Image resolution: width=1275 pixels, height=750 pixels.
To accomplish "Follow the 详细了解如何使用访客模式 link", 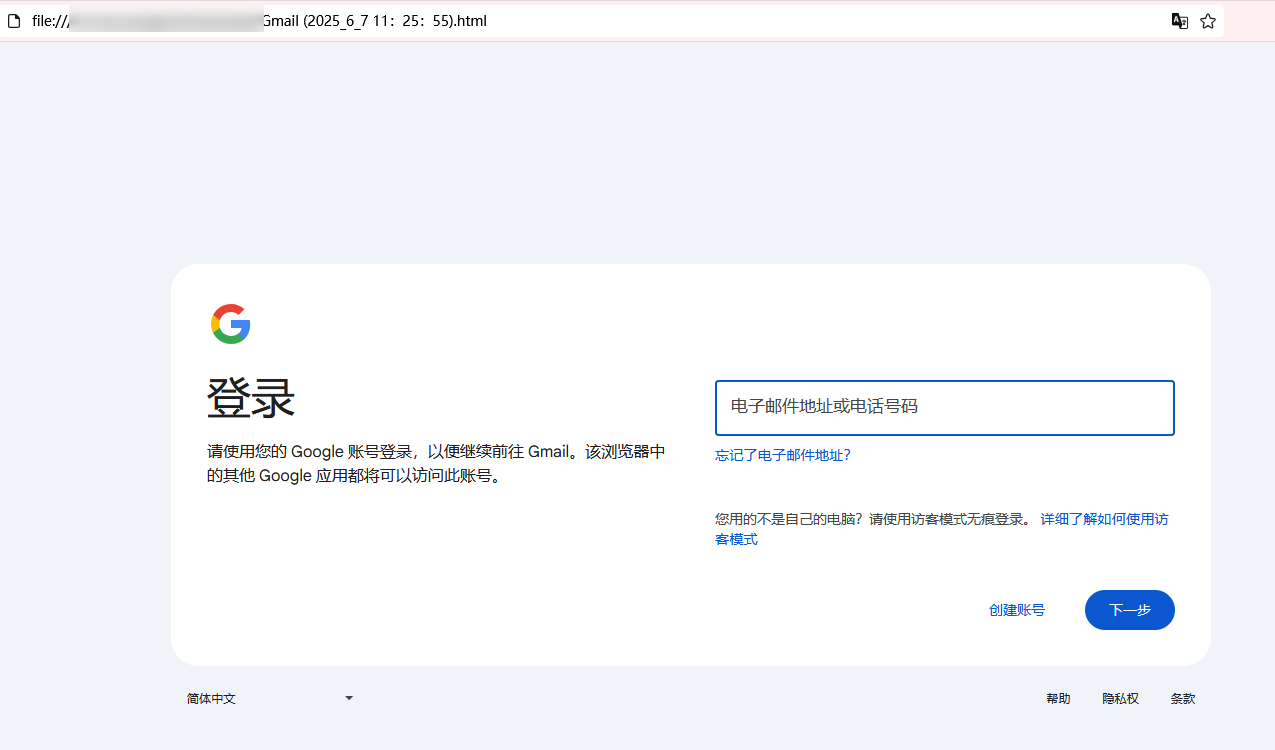I will (x=941, y=529).
